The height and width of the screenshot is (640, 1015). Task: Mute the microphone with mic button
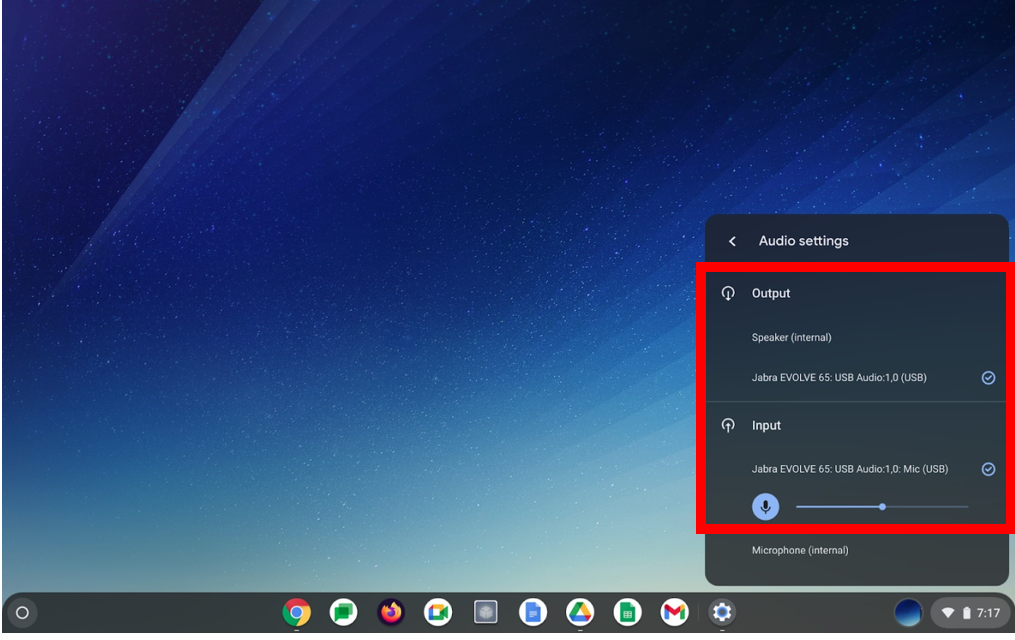[765, 506]
